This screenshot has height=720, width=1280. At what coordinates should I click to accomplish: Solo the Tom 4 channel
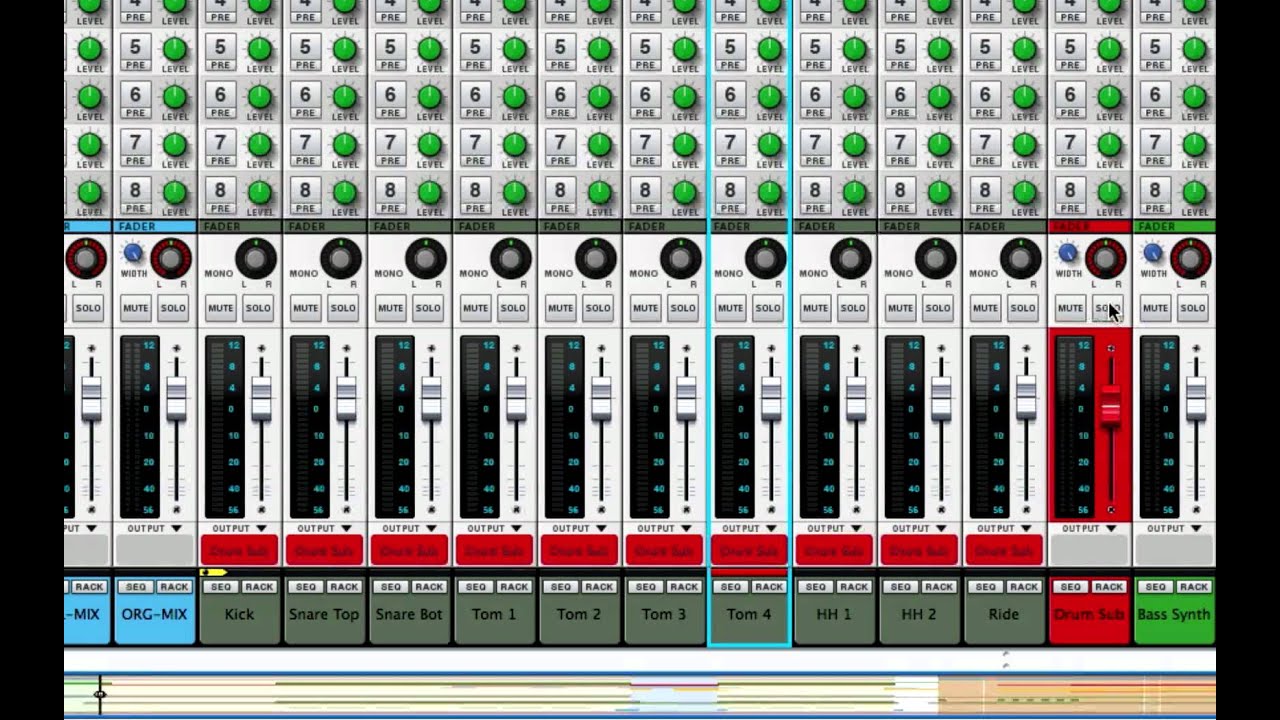coord(768,308)
